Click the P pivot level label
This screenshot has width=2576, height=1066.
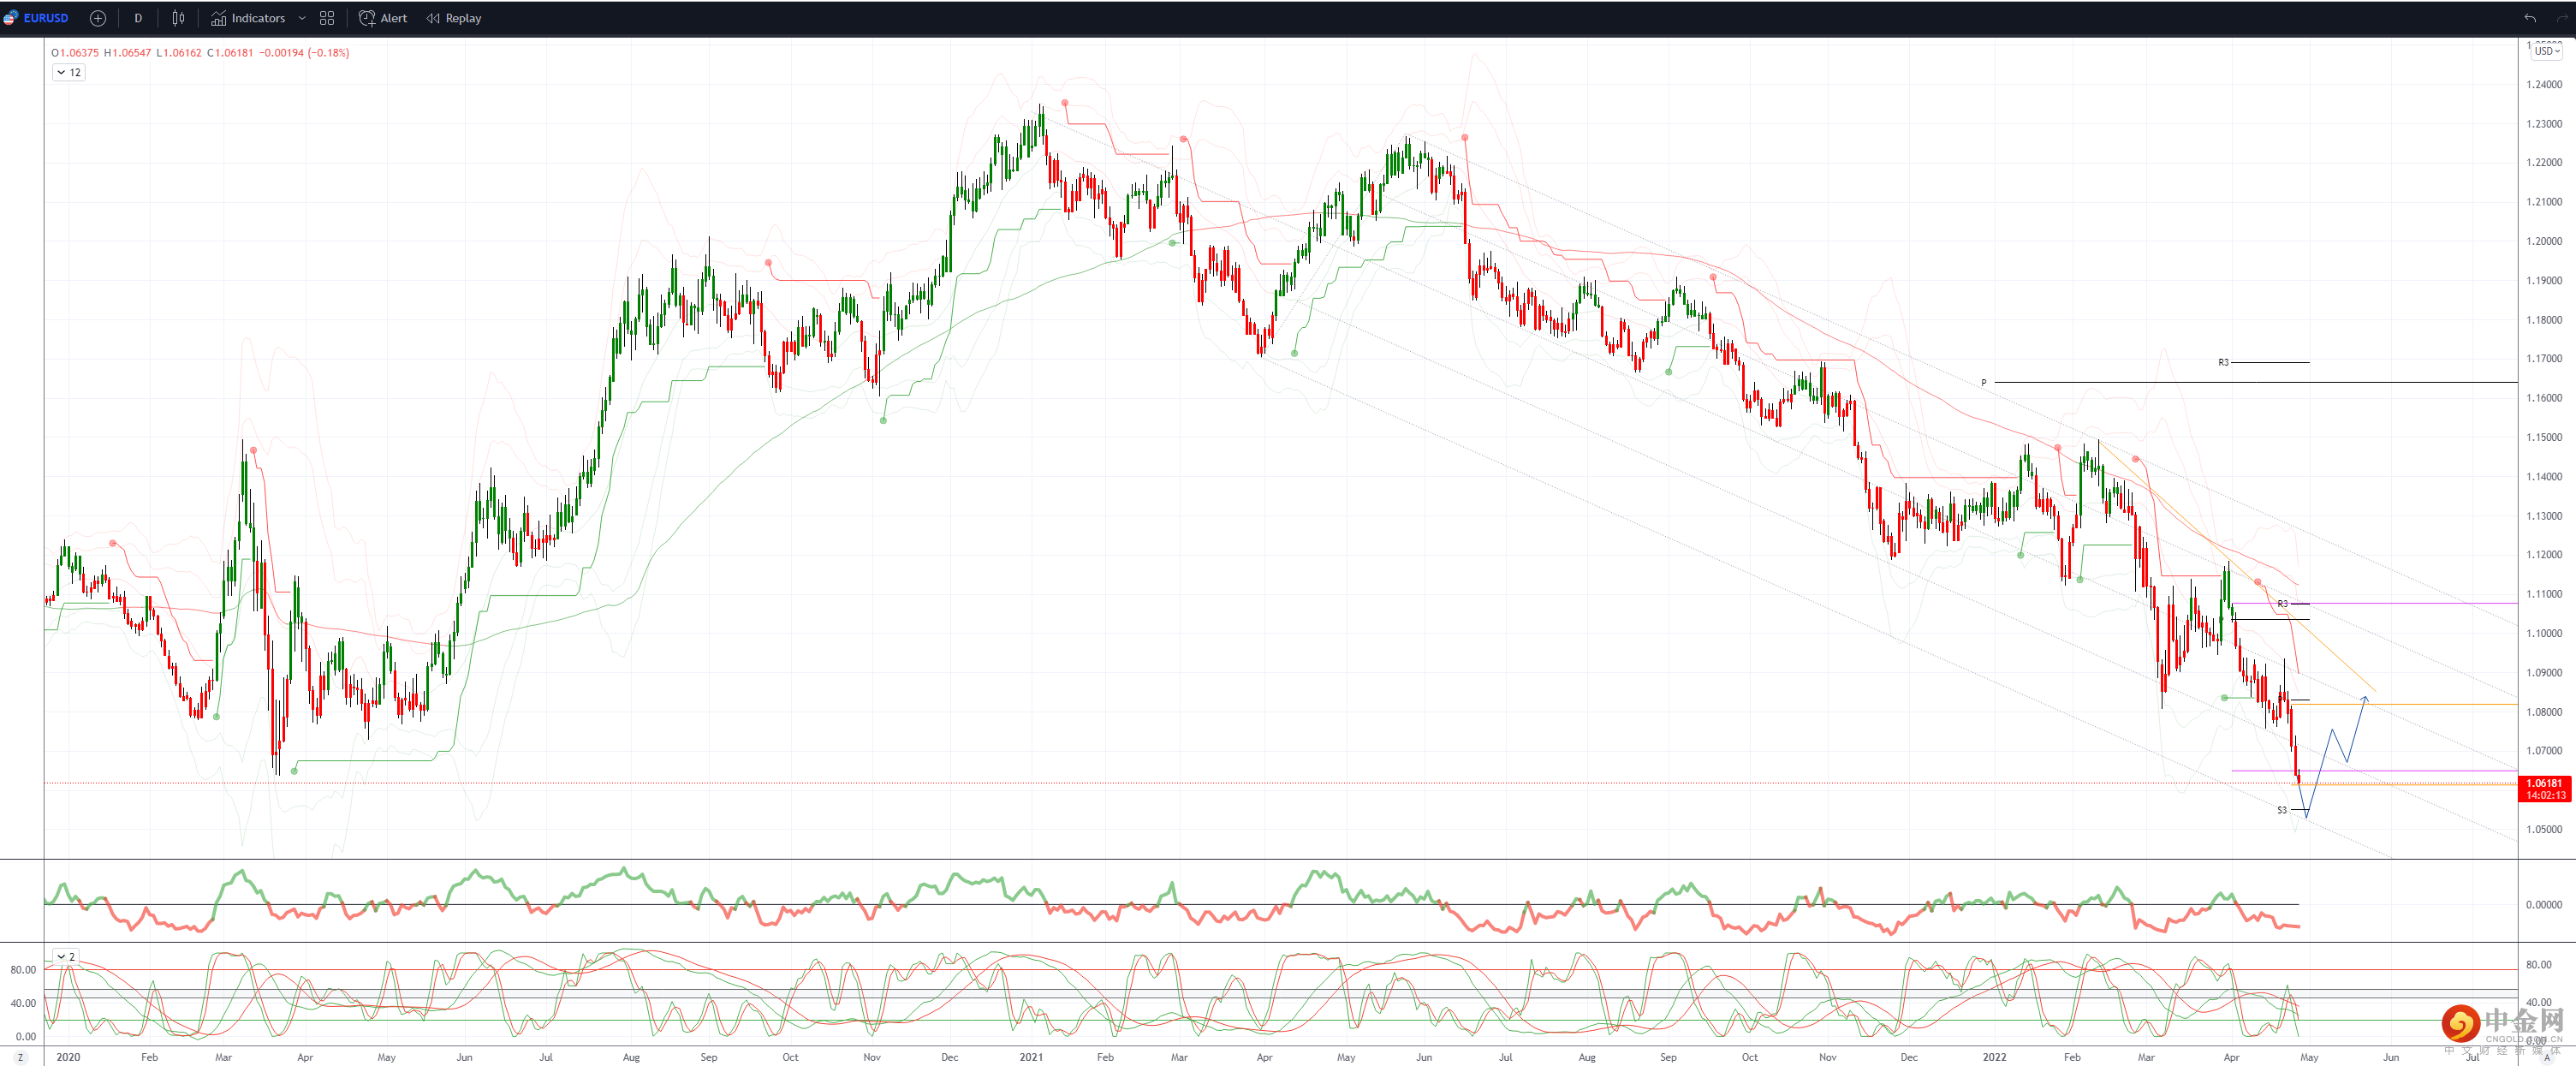1984,382
